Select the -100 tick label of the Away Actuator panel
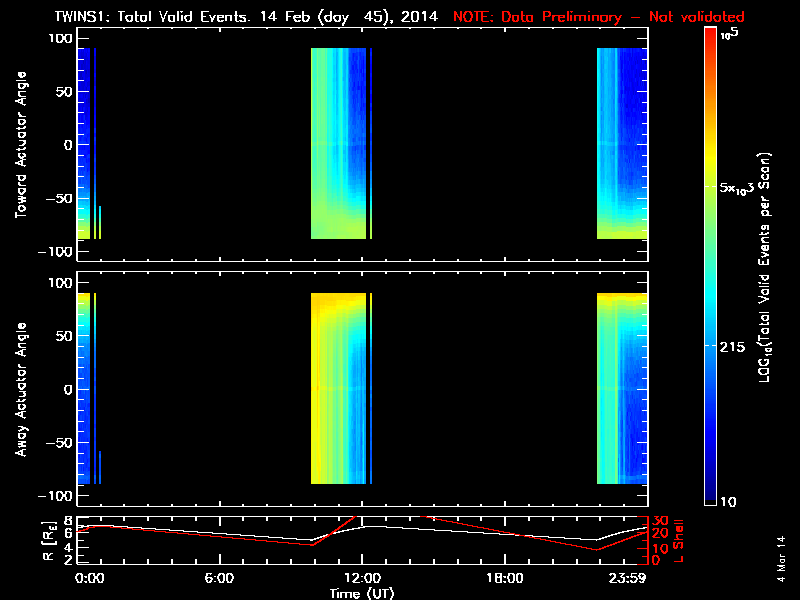Viewport: 800px width, 600px height. coord(55,495)
